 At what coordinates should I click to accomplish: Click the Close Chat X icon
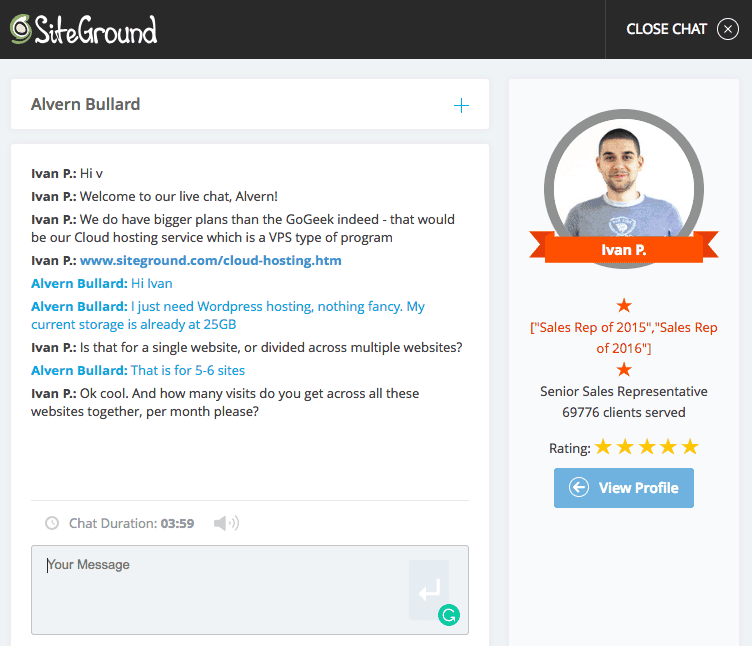coord(728,29)
